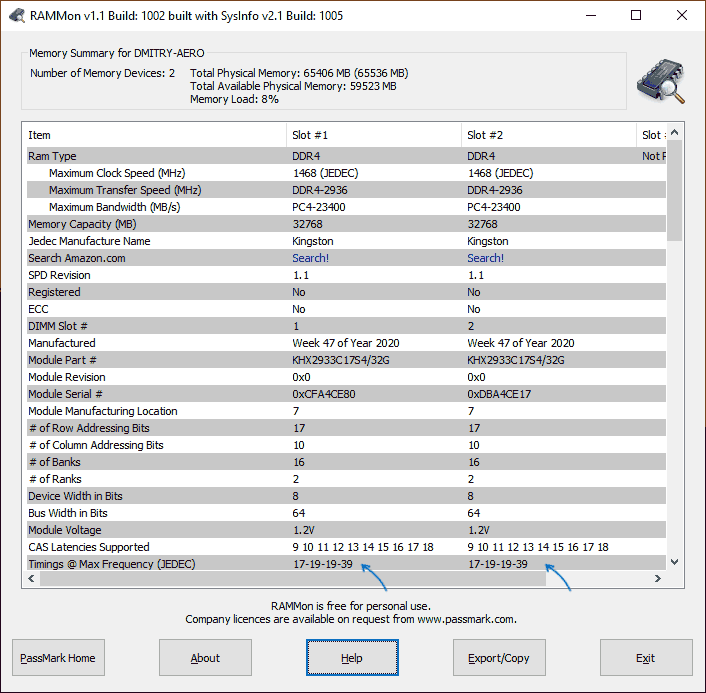
Task: Click Slot #1 1468 (JEDEC) clock value
Action: click(326, 173)
